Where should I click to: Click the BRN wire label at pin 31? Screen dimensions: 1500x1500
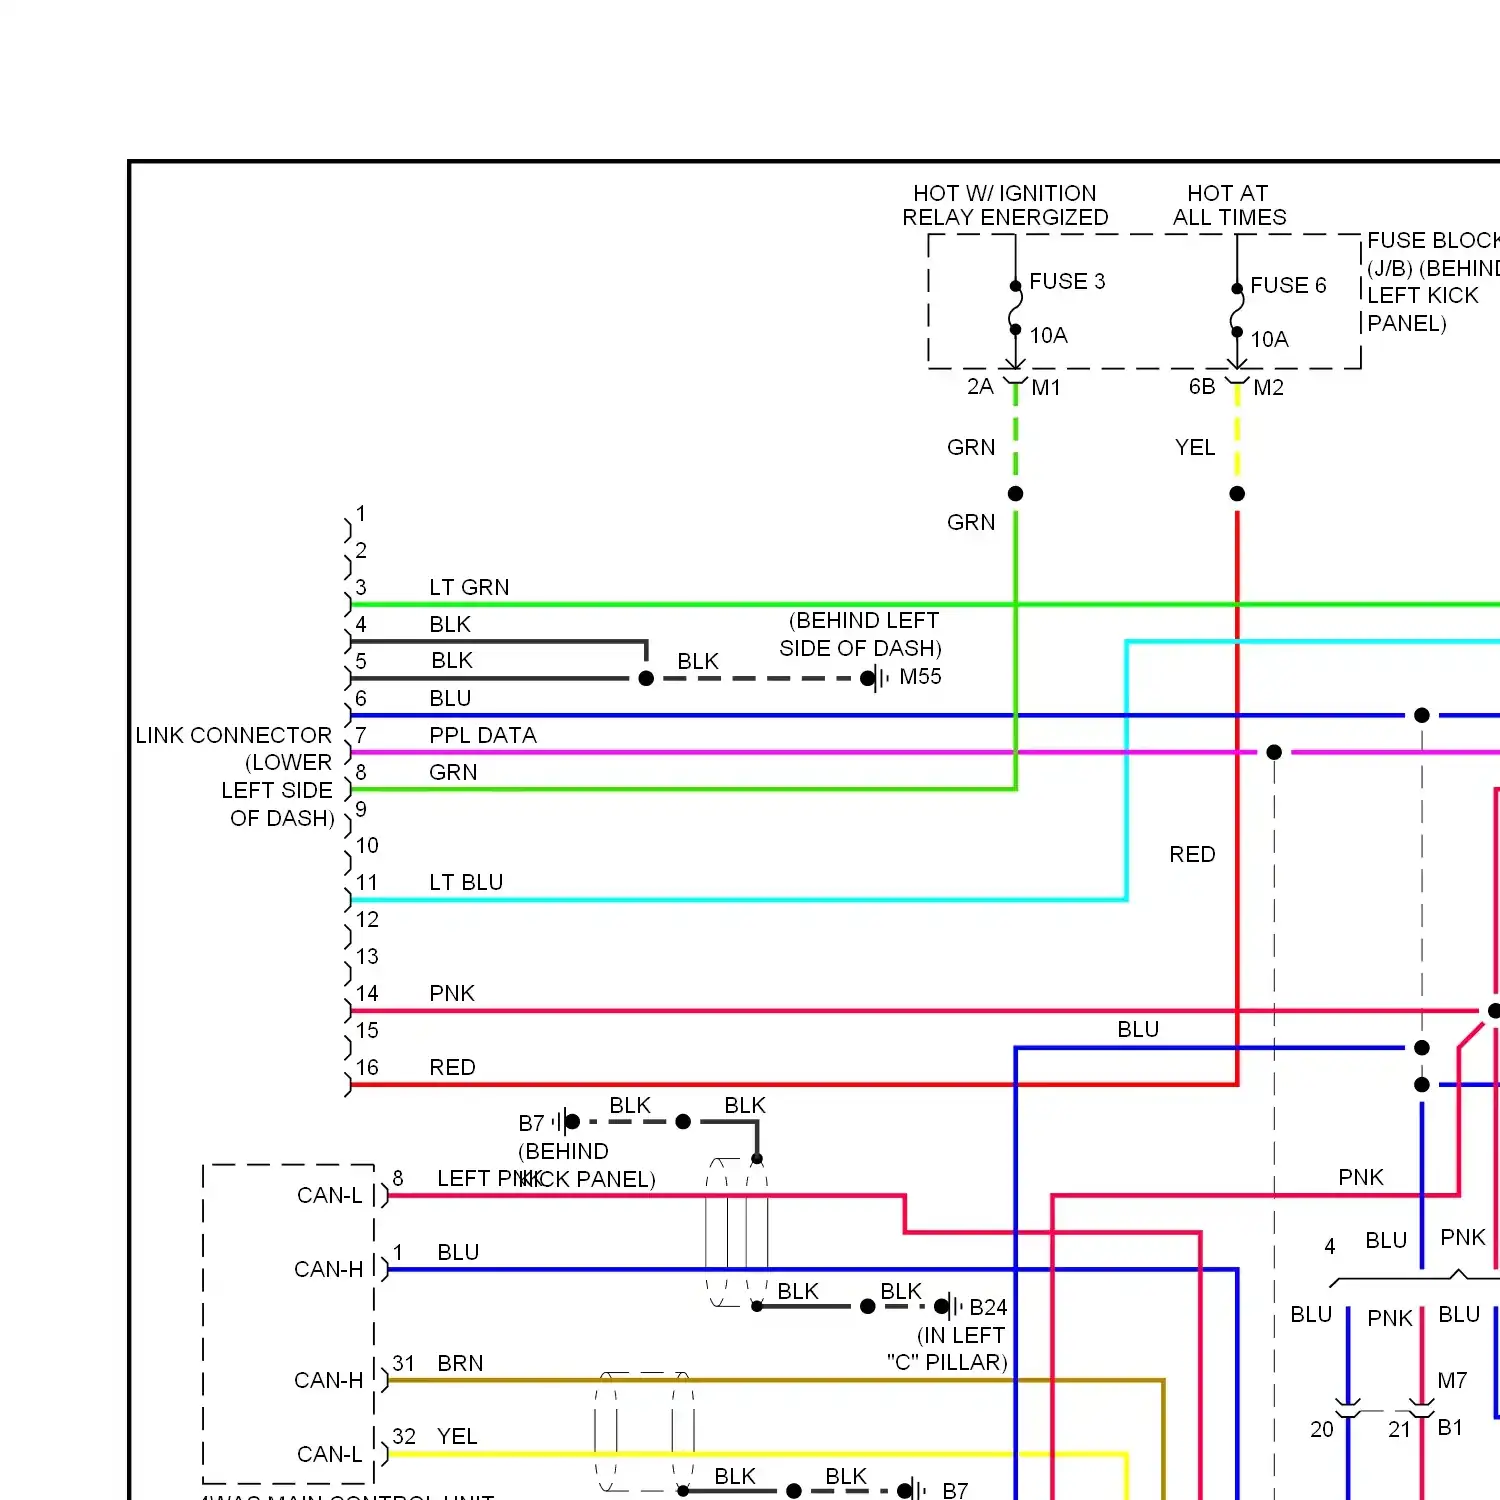[460, 1363]
